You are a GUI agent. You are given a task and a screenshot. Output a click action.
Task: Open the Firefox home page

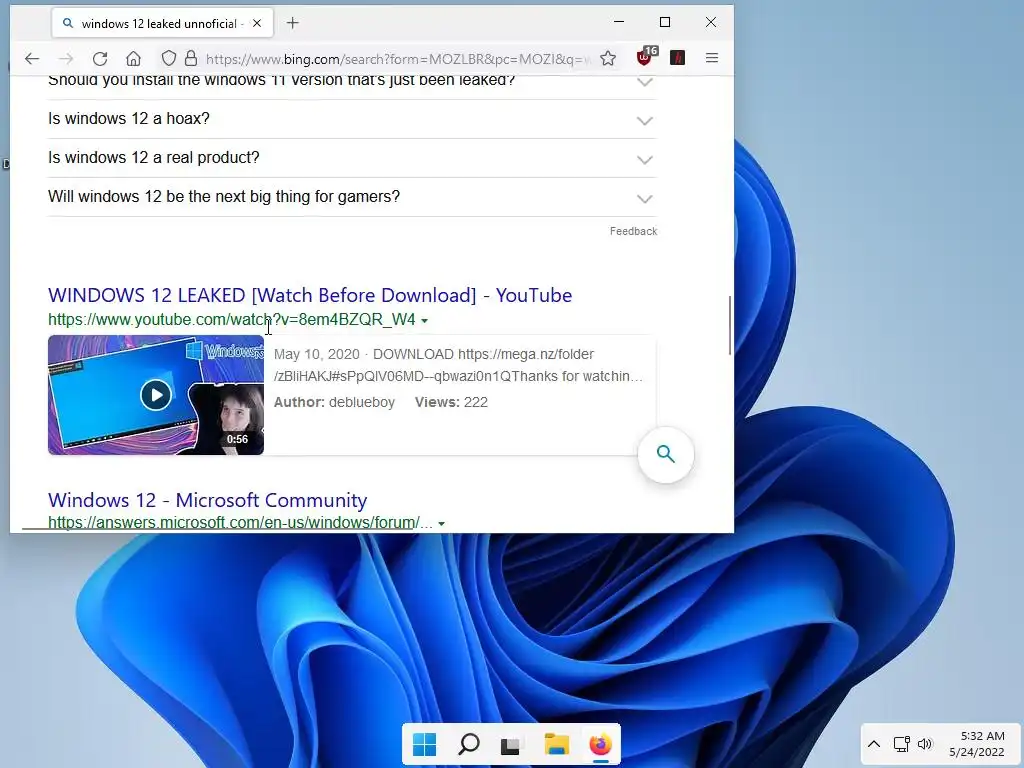(x=133, y=59)
